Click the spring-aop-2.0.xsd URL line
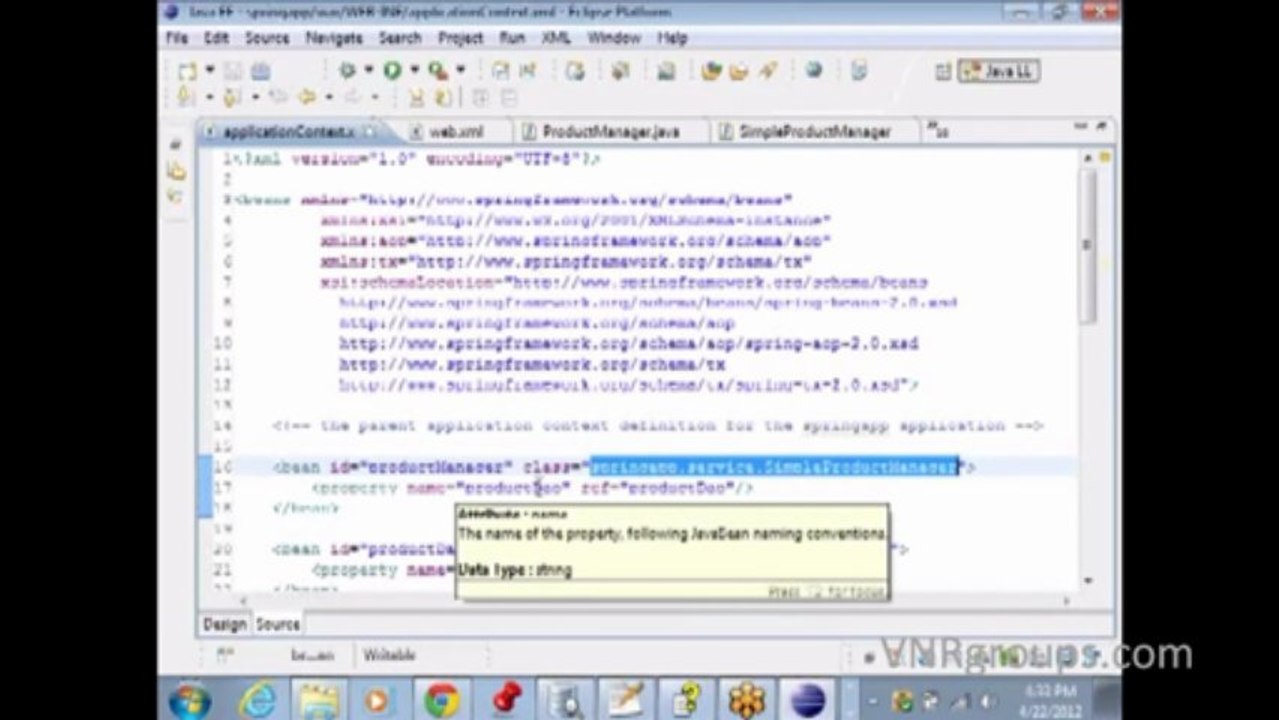 (628, 343)
